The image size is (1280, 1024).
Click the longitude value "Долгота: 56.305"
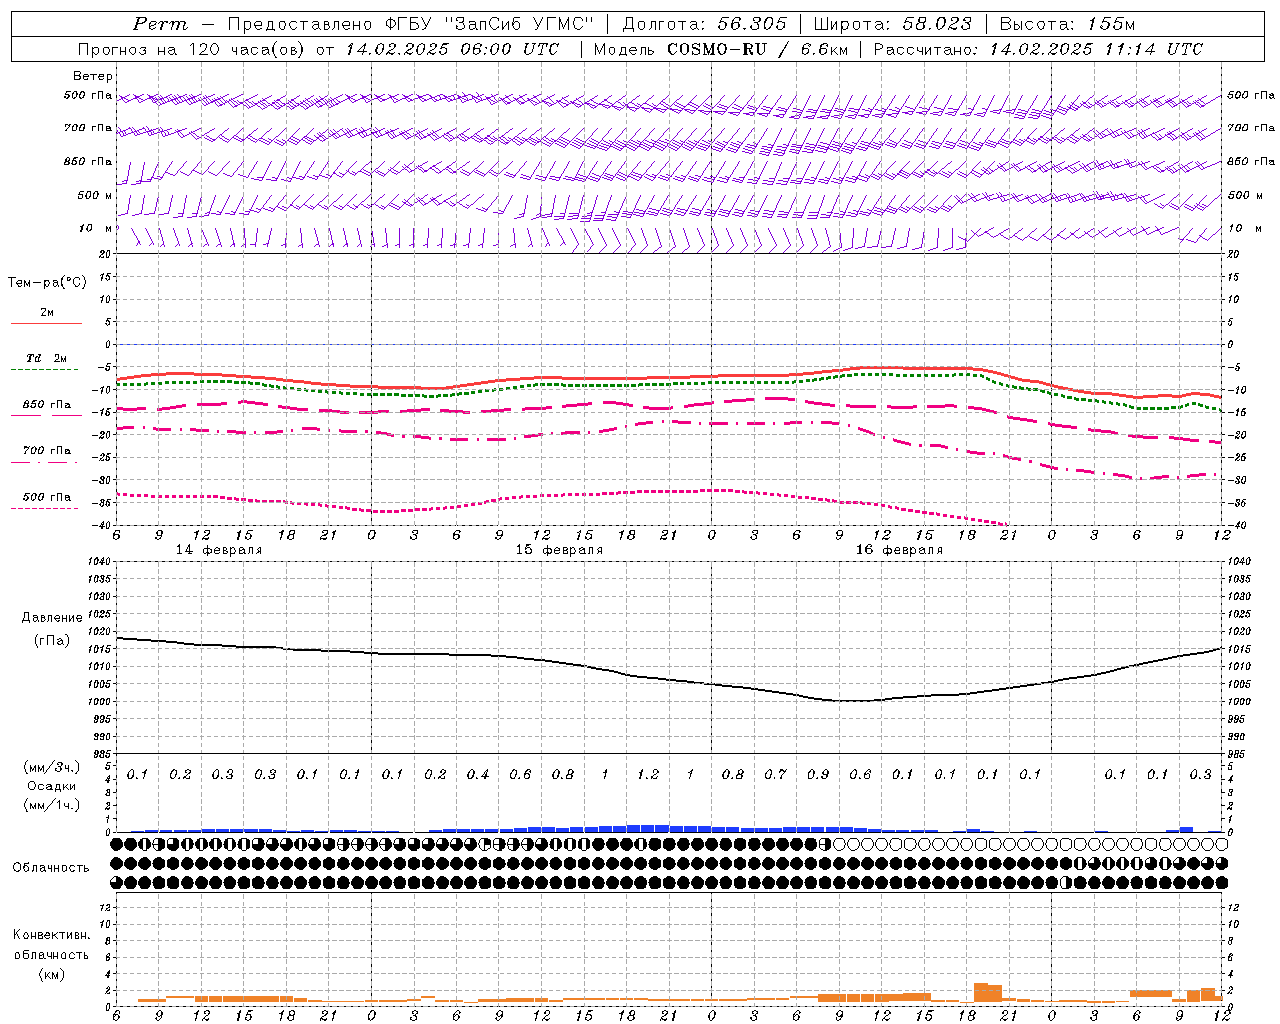pos(704,24)
